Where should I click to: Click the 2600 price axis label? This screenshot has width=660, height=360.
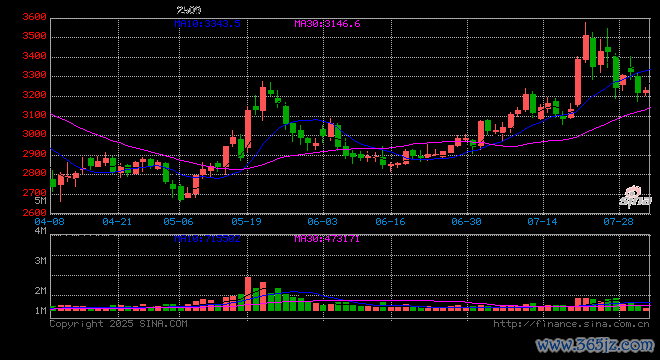[34, 212]
